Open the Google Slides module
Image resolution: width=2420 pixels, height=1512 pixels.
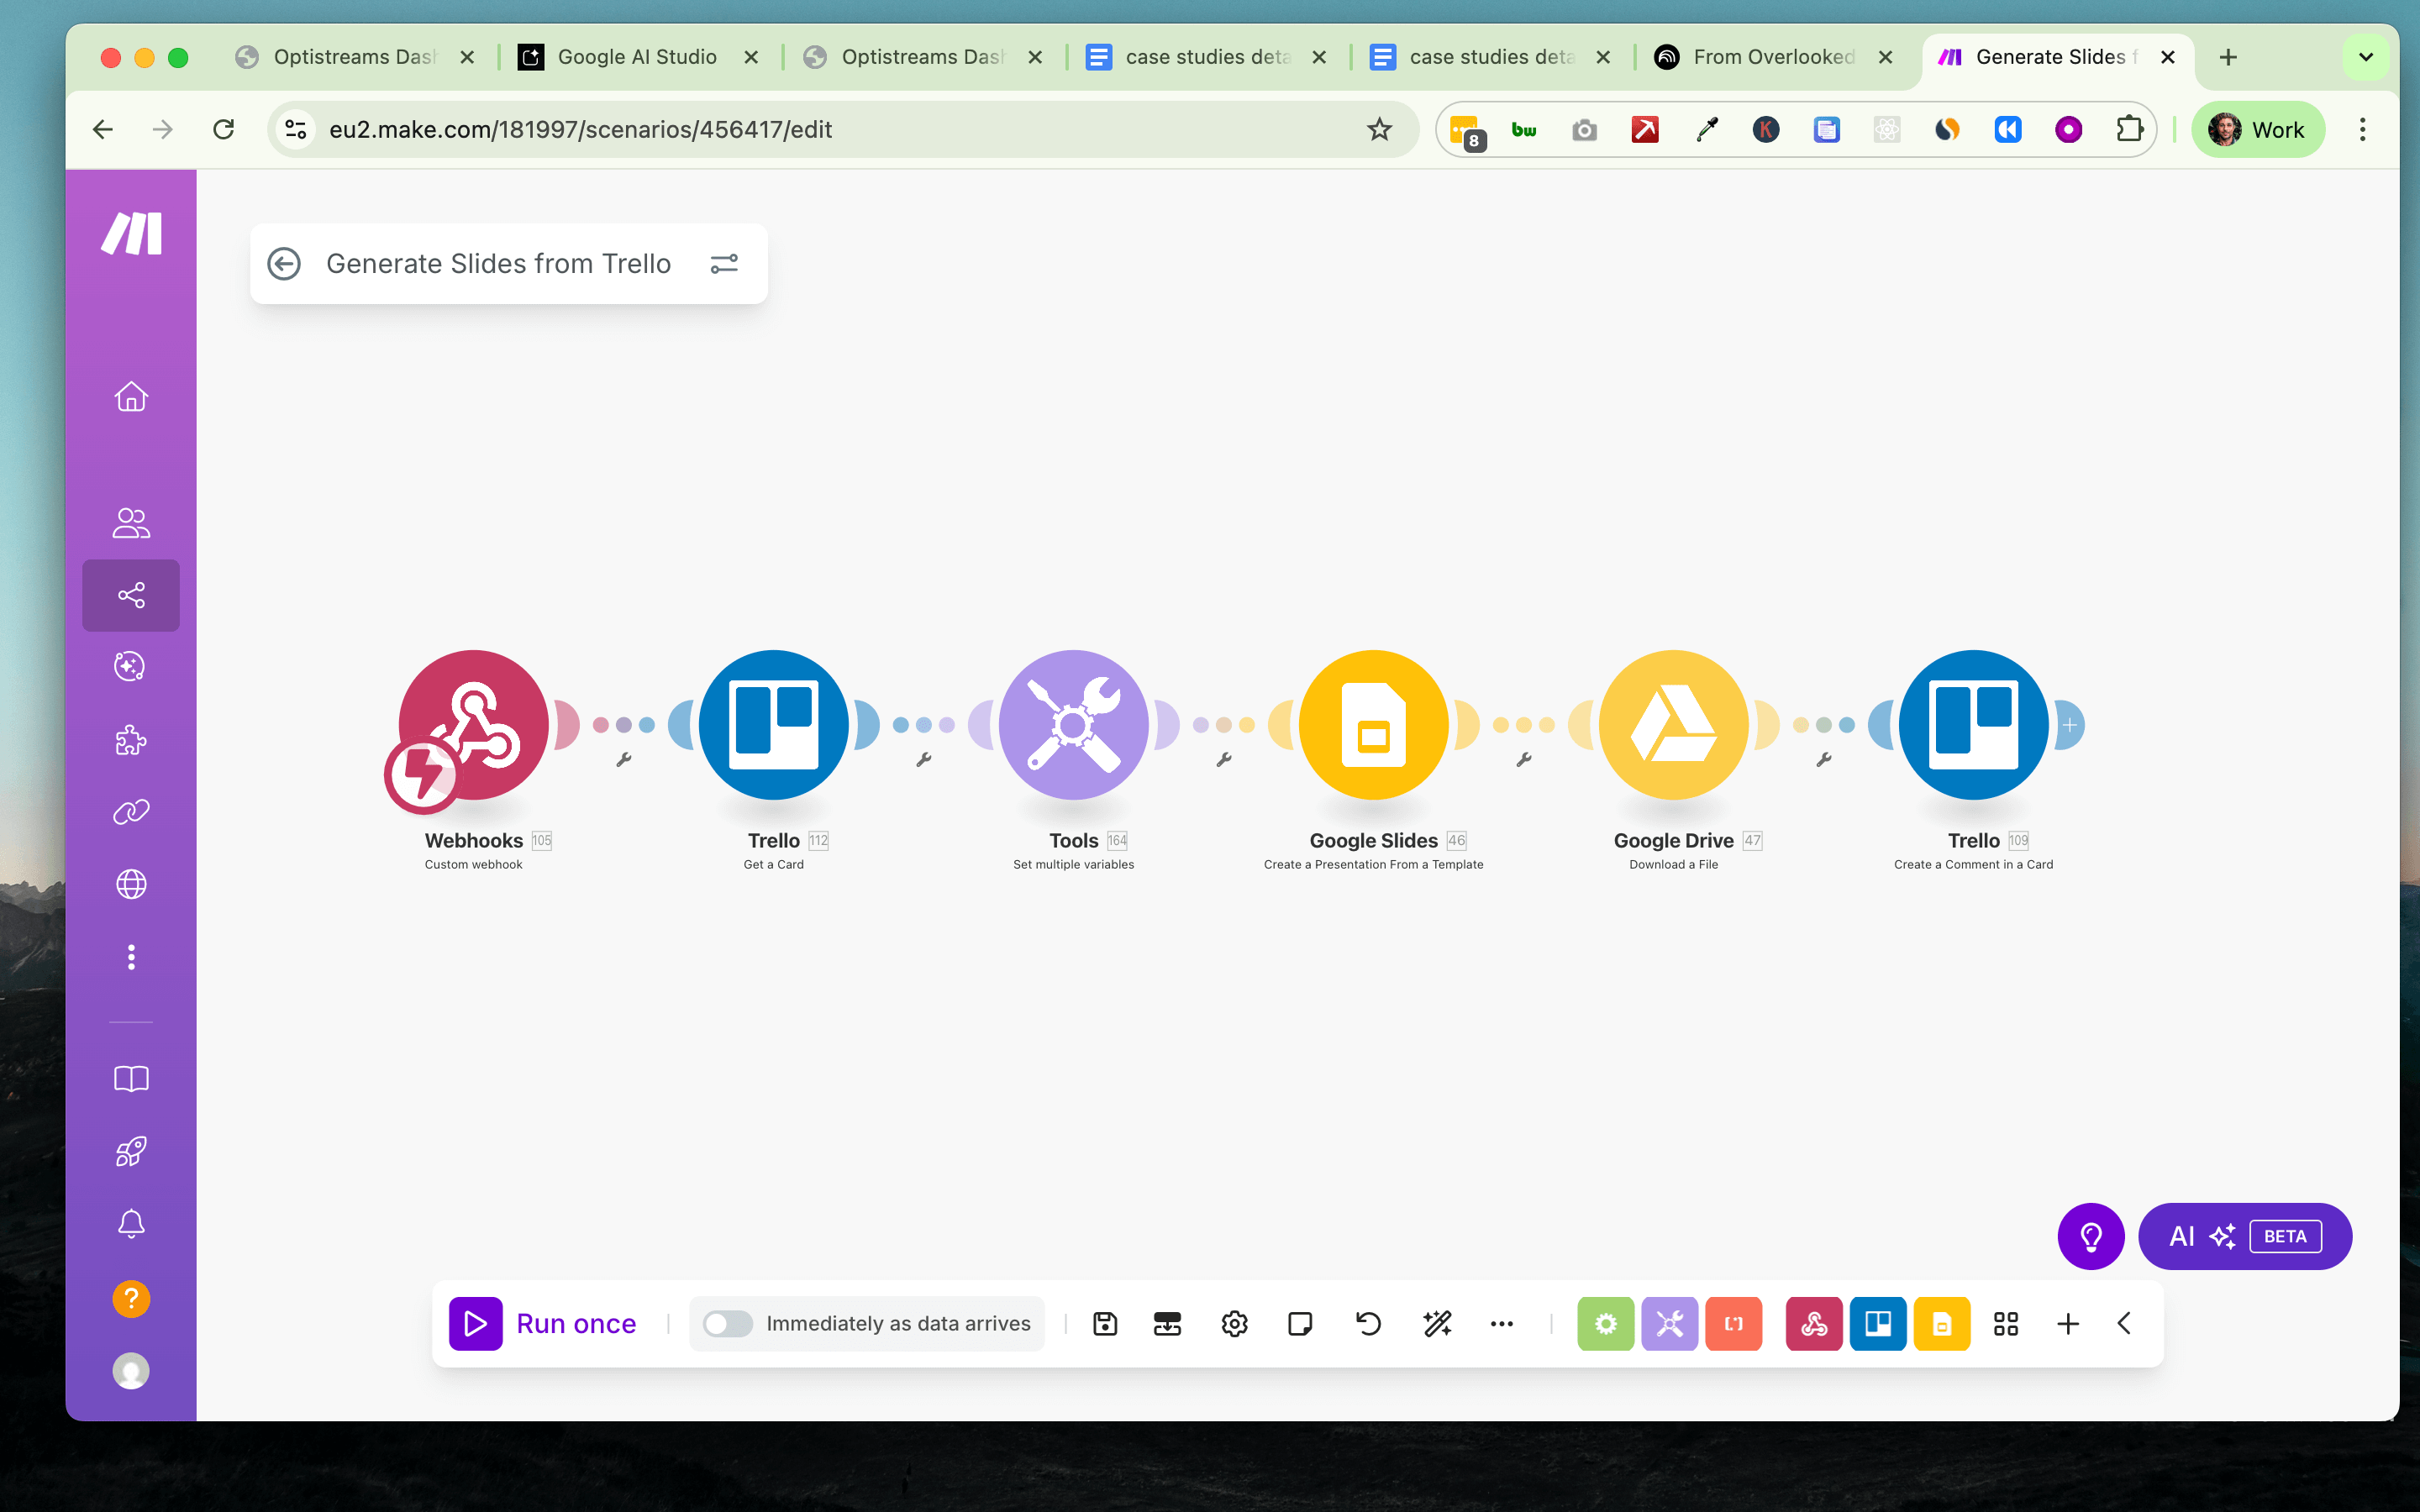[x=1374, y=725]
